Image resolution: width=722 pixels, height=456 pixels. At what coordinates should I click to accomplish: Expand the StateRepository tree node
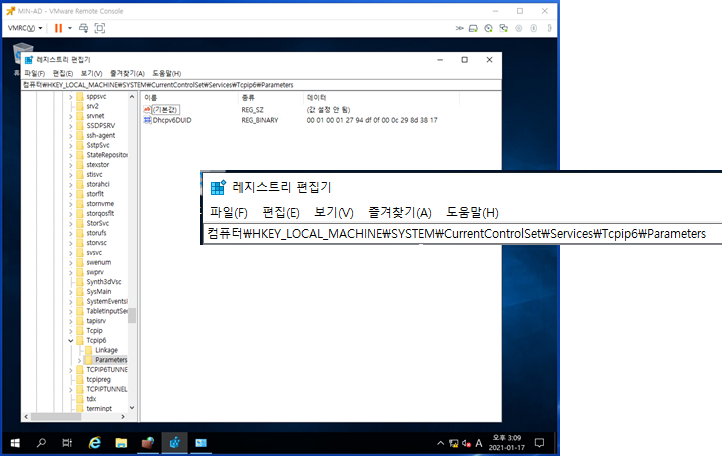point(70,155)
